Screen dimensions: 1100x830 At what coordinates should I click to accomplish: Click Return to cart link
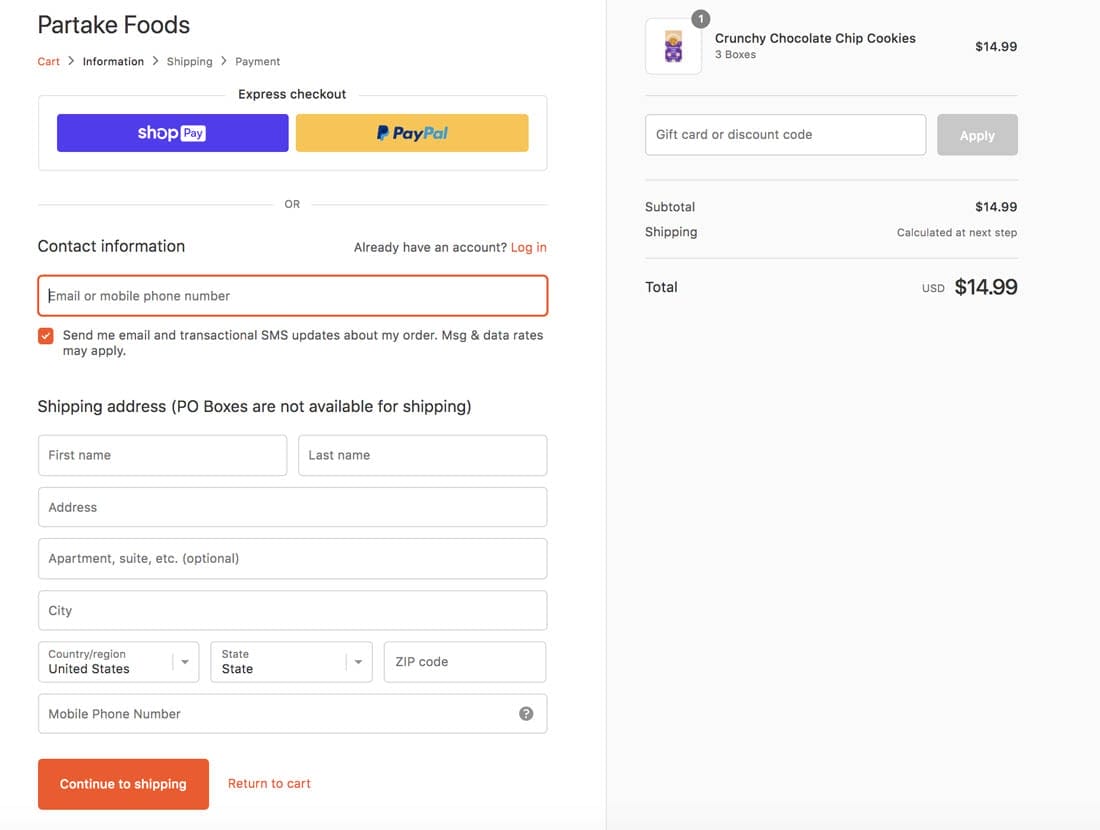pyautogui.click(x=269, y=784)
